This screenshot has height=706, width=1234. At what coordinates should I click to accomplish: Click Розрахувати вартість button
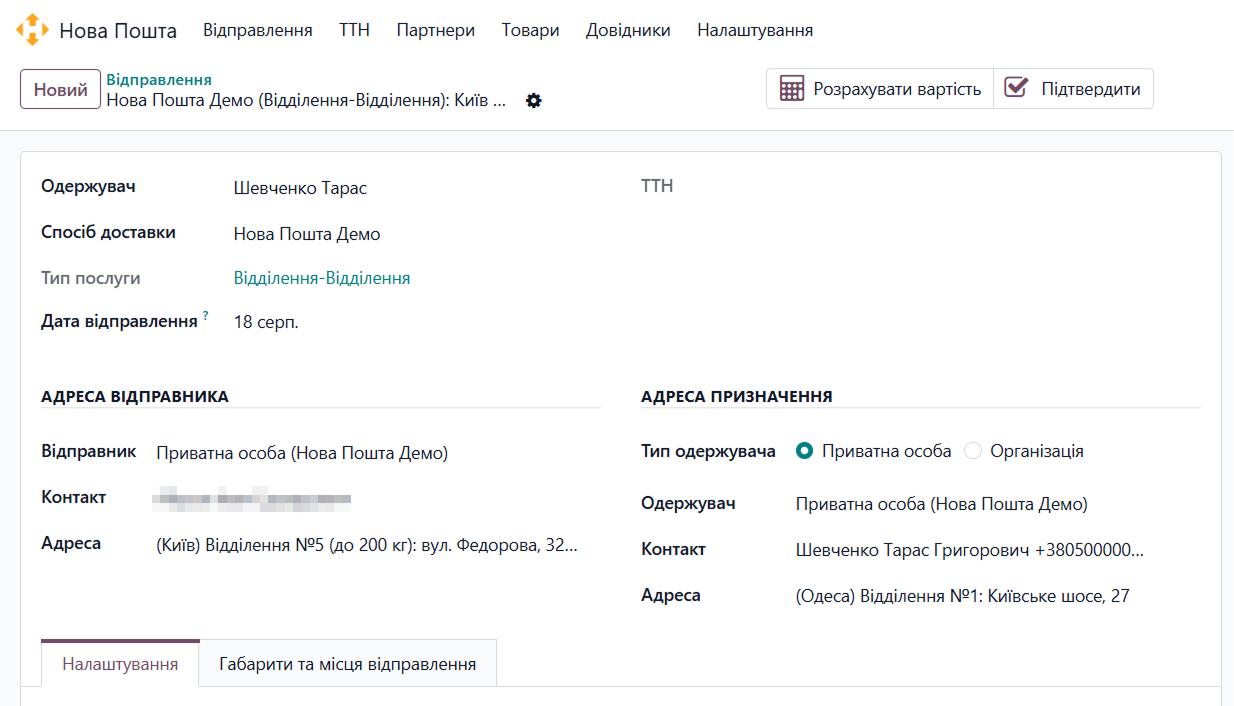[x=880, y=88]
